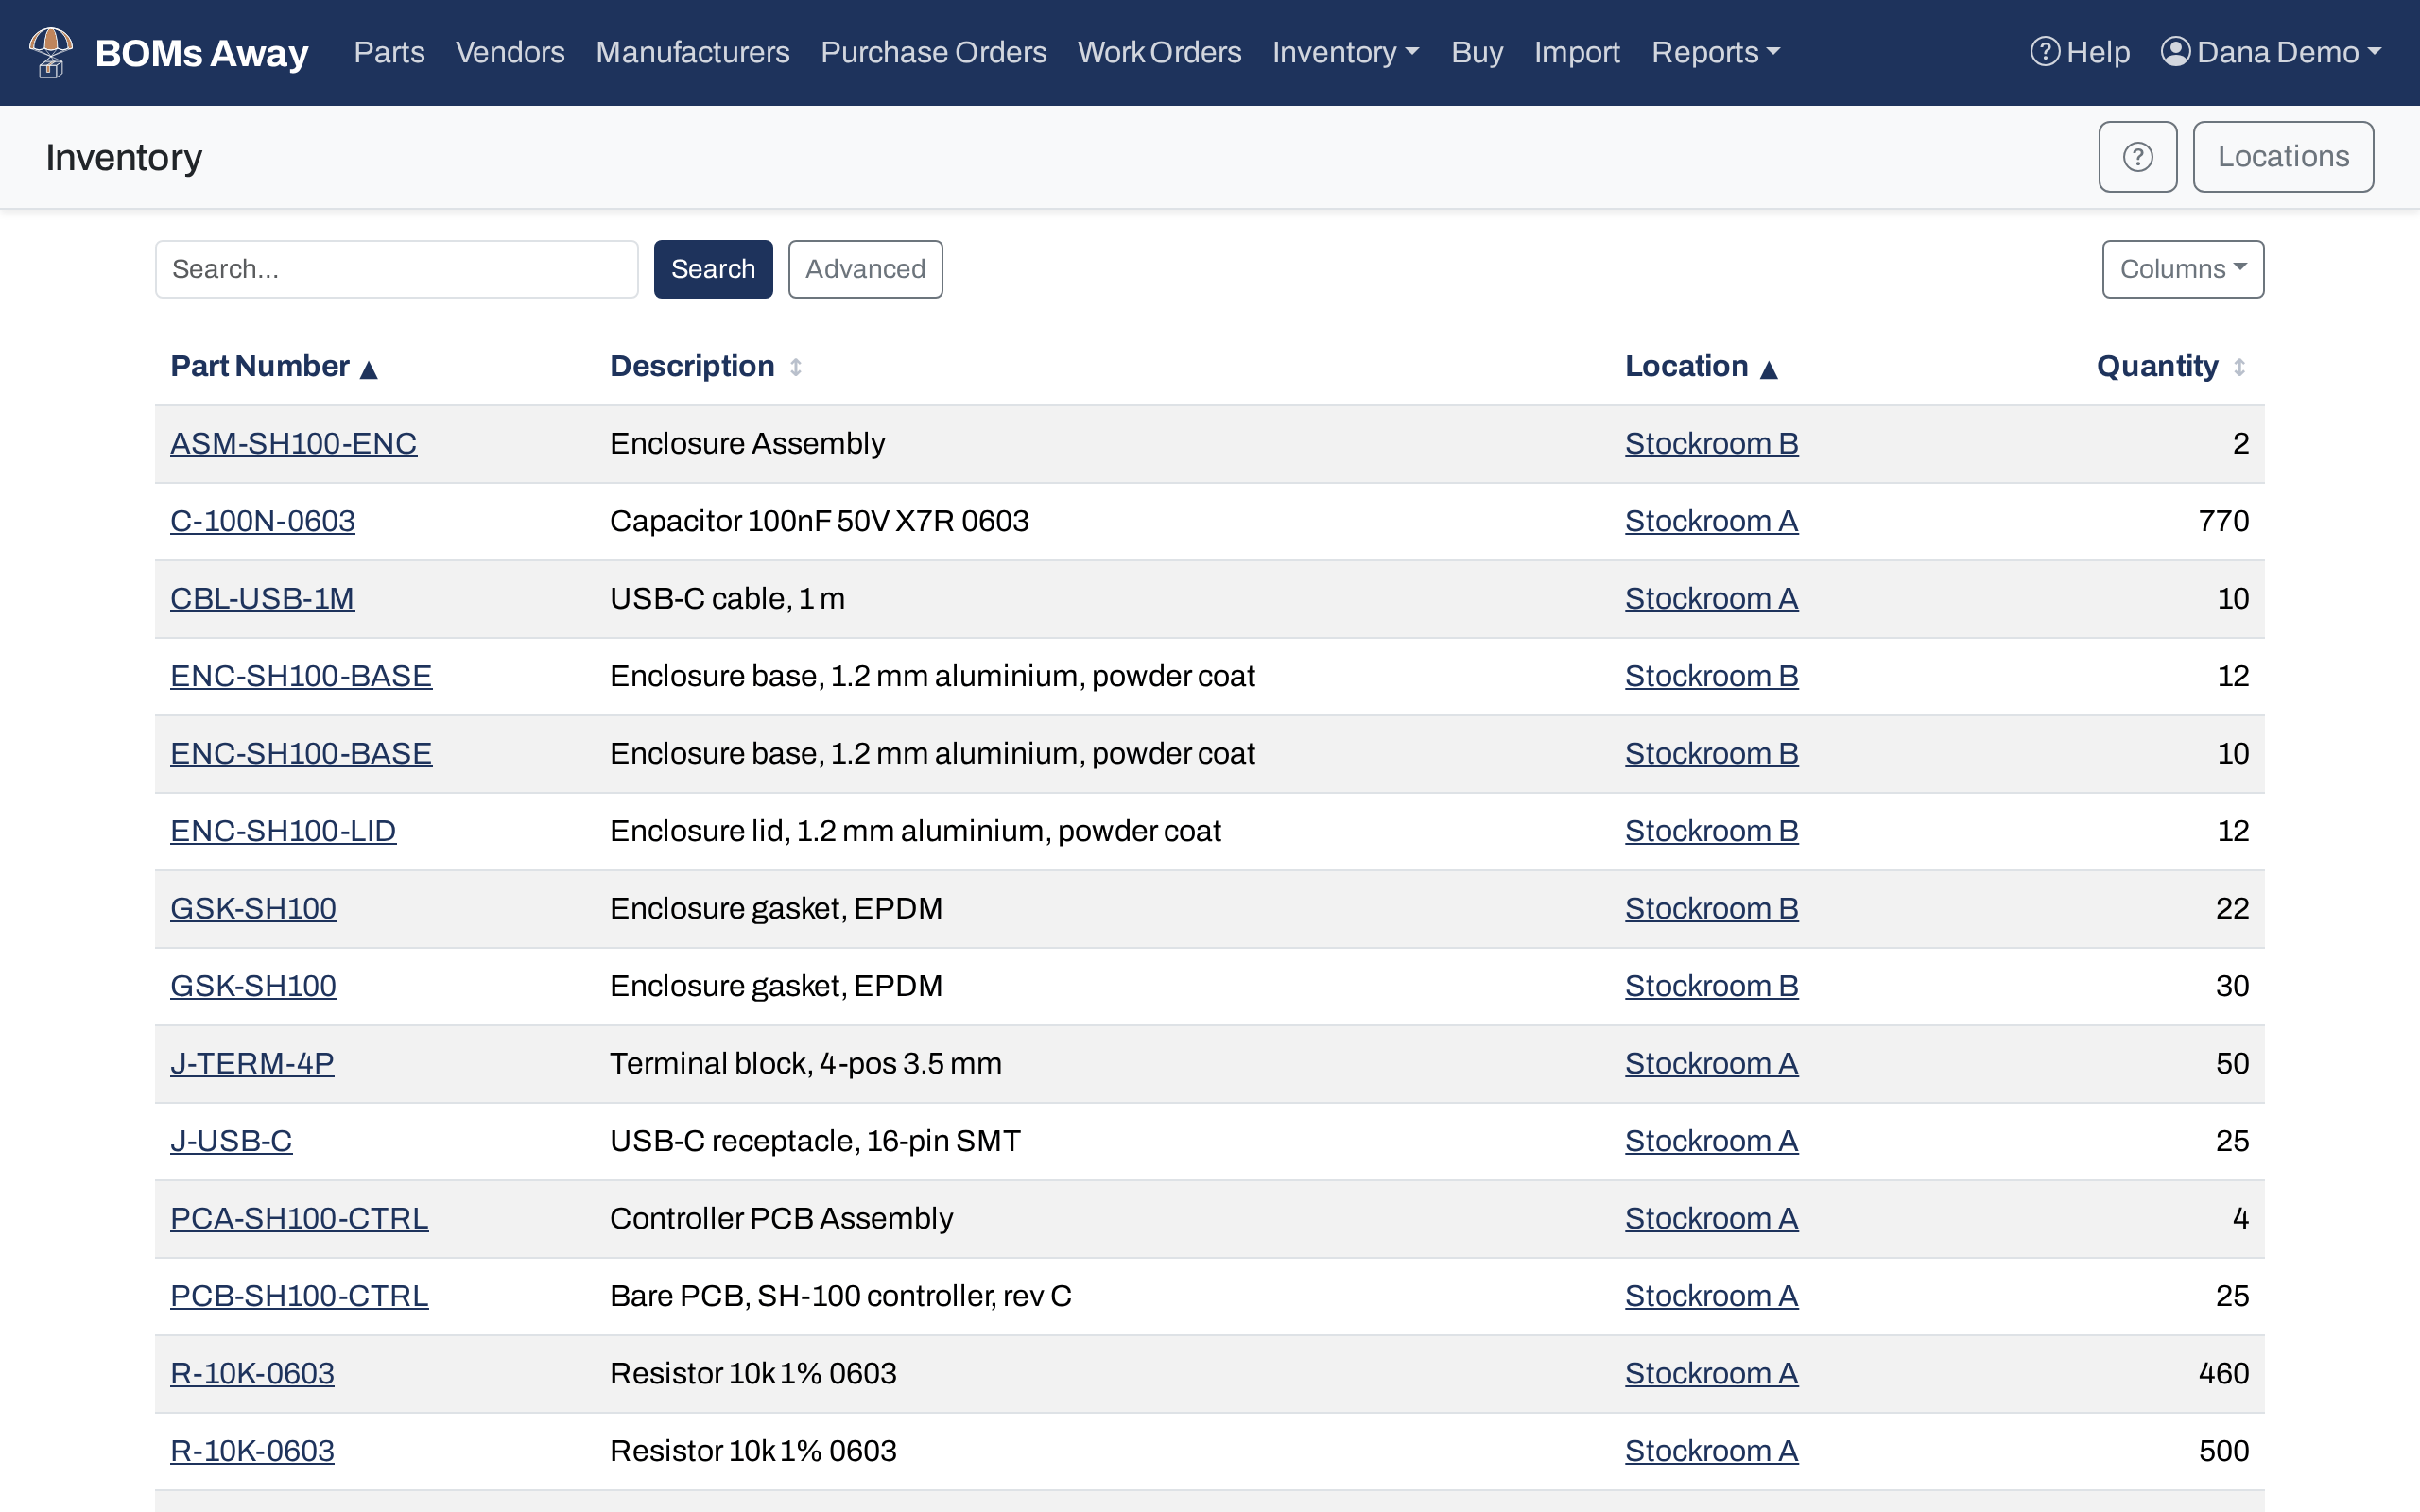Expand the Inventory navbar dropdown

click(x=1345, y=52)
